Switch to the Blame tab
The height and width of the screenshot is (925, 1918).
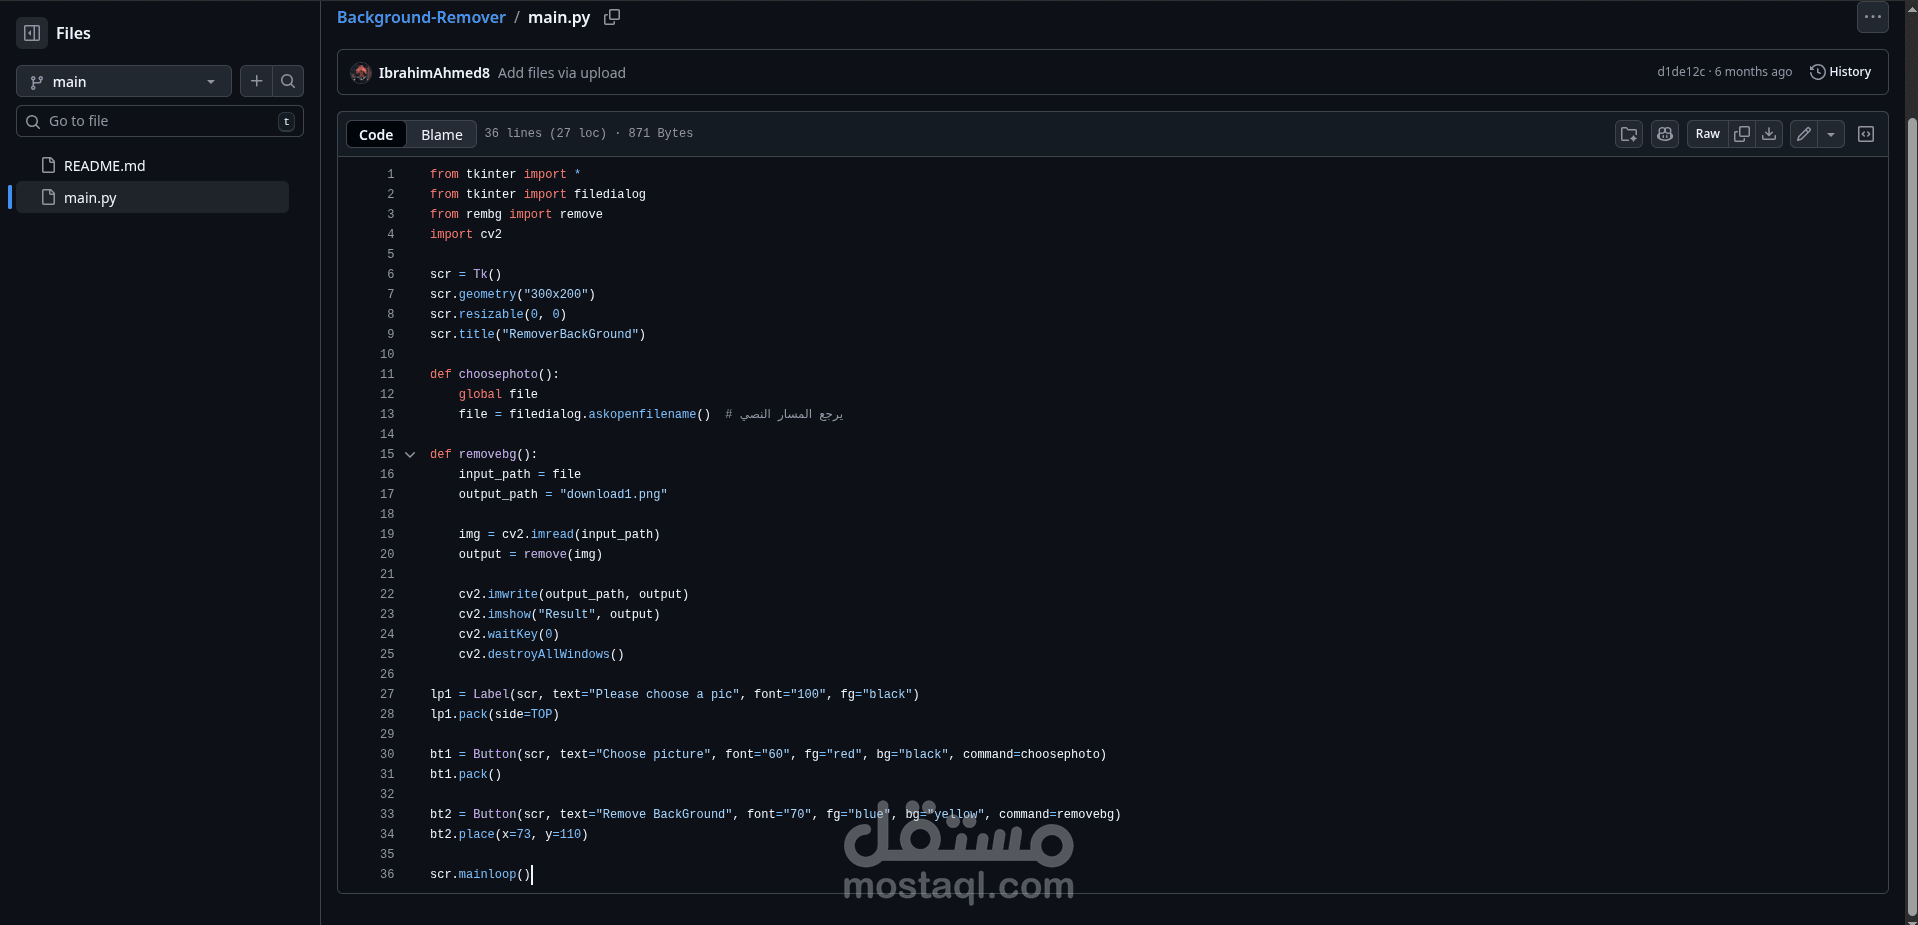pyautogui.click(x=441, y=133)
